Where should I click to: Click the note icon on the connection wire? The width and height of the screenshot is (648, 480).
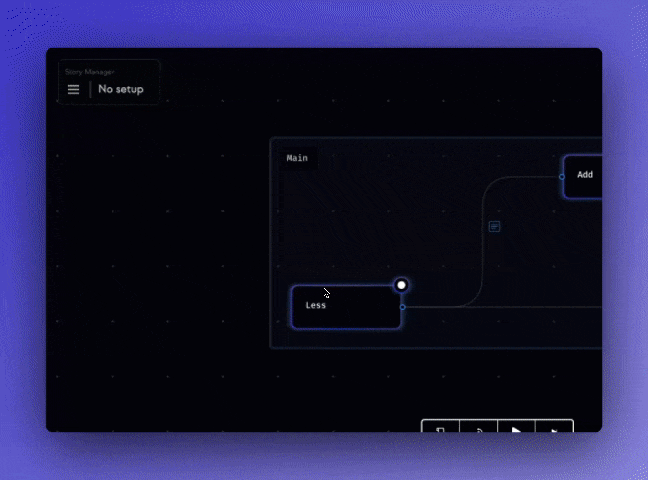494,227
